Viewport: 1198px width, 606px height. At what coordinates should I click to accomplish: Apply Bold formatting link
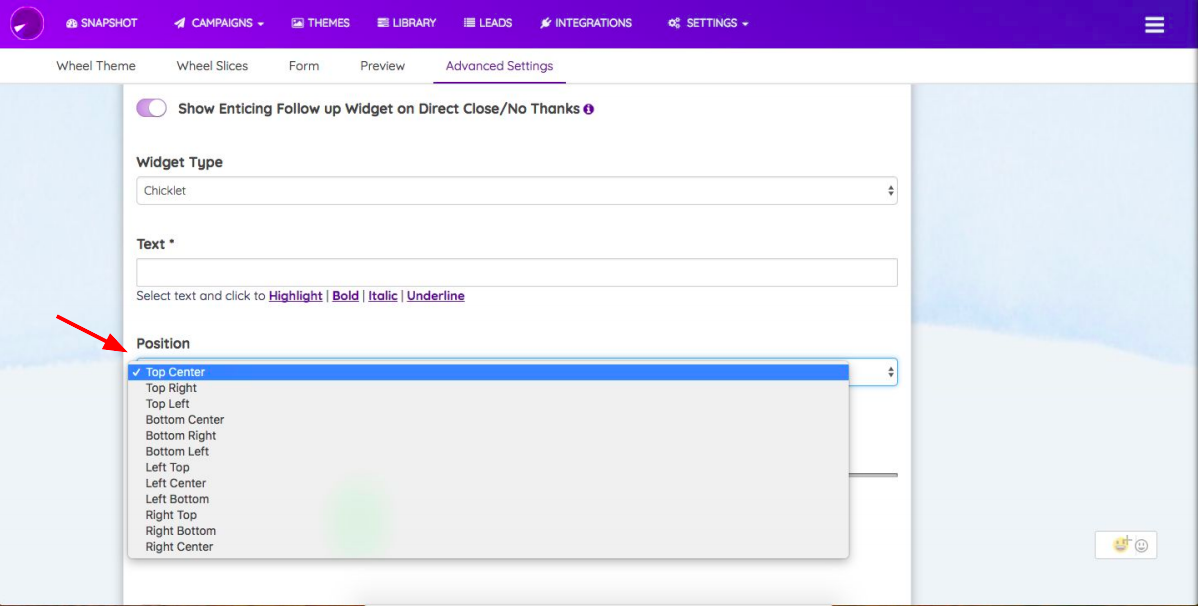(x=345, y=296)
